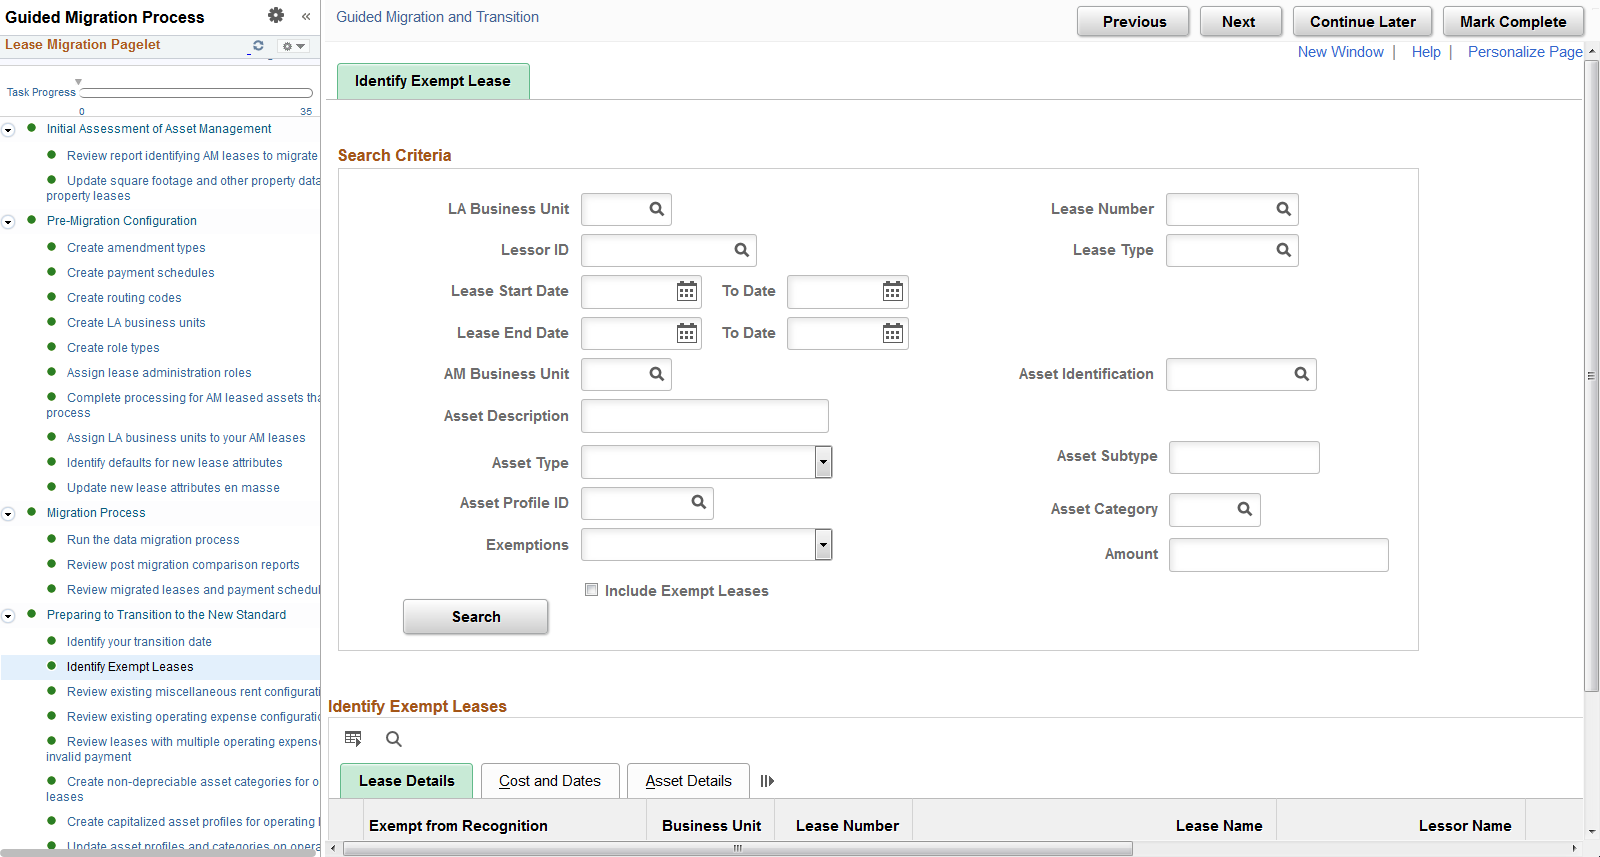Collapse Preparing to Transition section
The image size is (1600, 857).
(8, 616)
